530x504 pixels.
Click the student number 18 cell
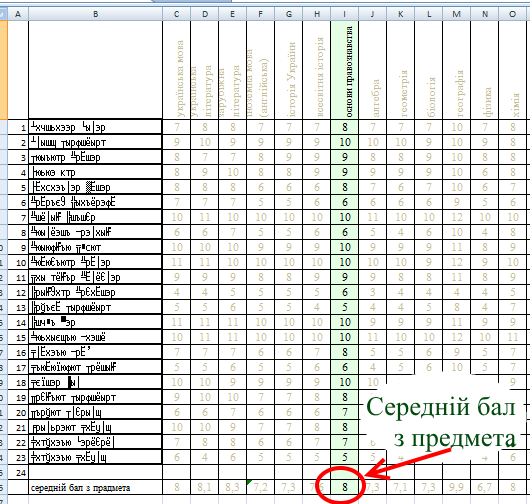tap(18, 382)
